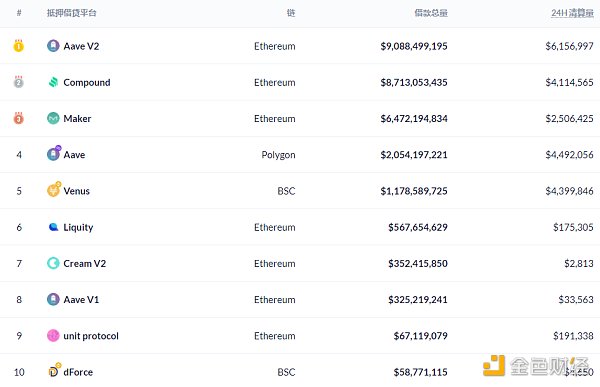Image resolution: width=600 pixels, height=387 pixels.
Task: Click the orange Venus logo icon
Action: (54, 190)
